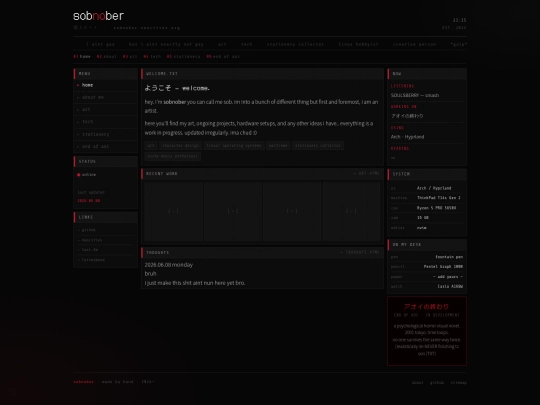Follow the thoughts.html link in Thoughts header

[360, 252]
